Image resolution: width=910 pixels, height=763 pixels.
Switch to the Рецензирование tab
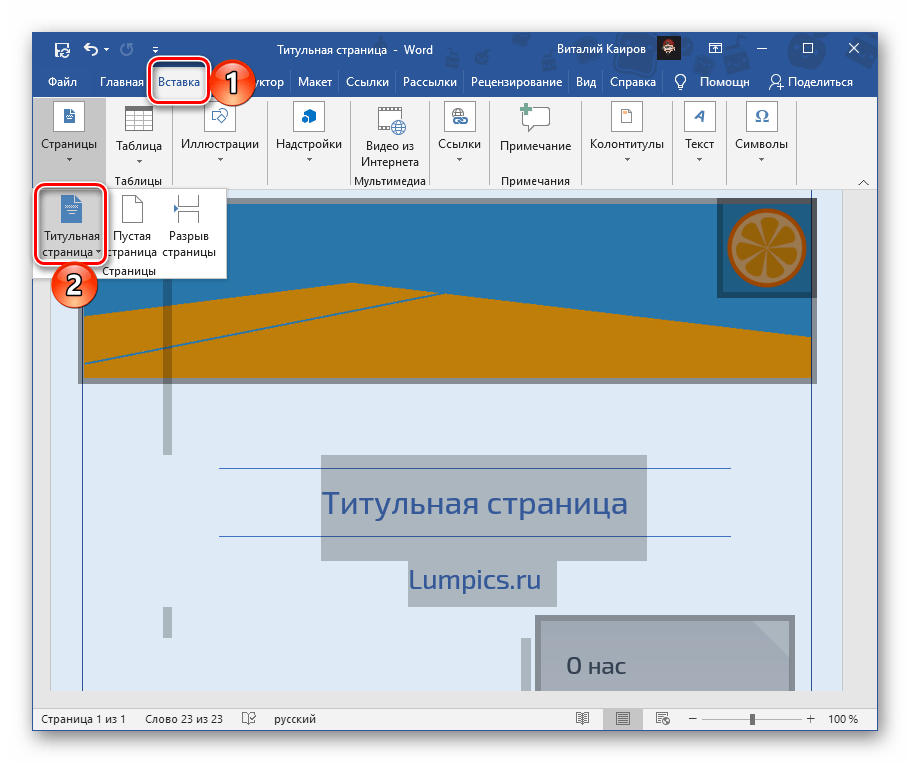(x=518, y=83)
